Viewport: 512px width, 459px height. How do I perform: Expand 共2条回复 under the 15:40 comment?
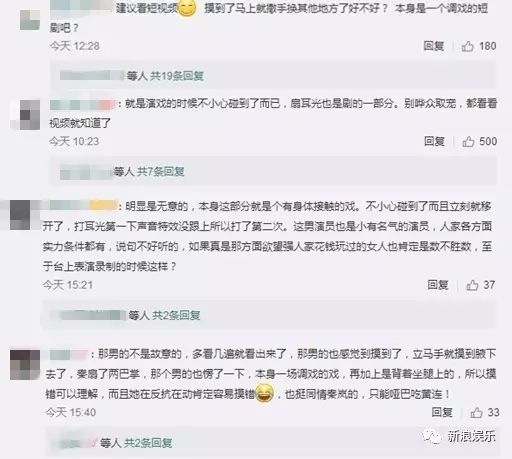point(148,443)
